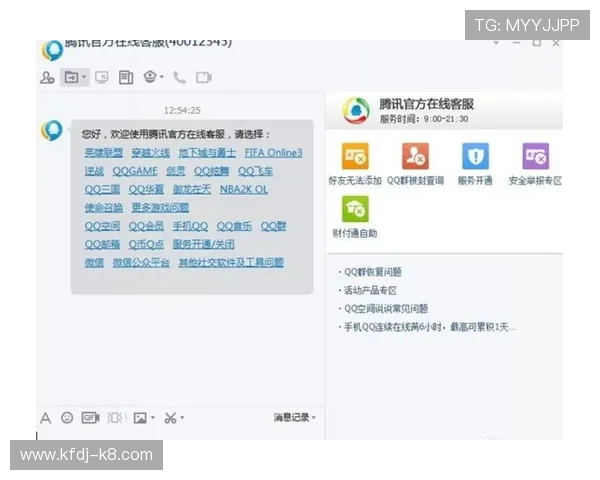Open the send file folder icon

point(71,78)
